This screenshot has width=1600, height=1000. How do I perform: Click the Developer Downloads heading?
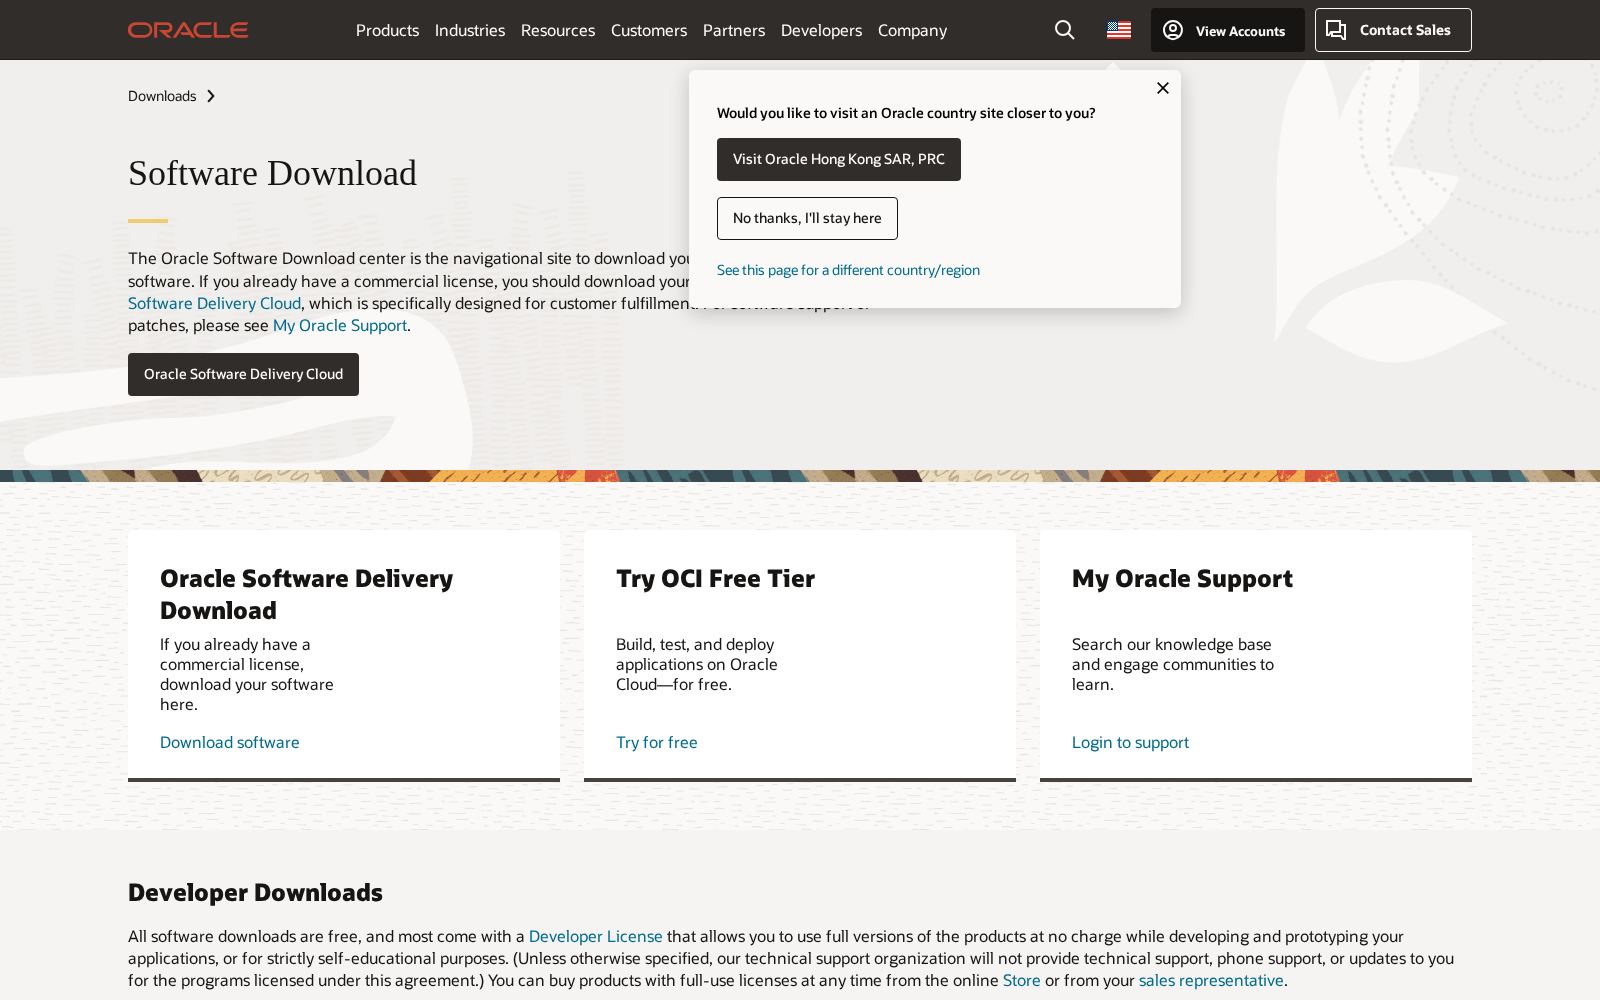pos(255,892)
